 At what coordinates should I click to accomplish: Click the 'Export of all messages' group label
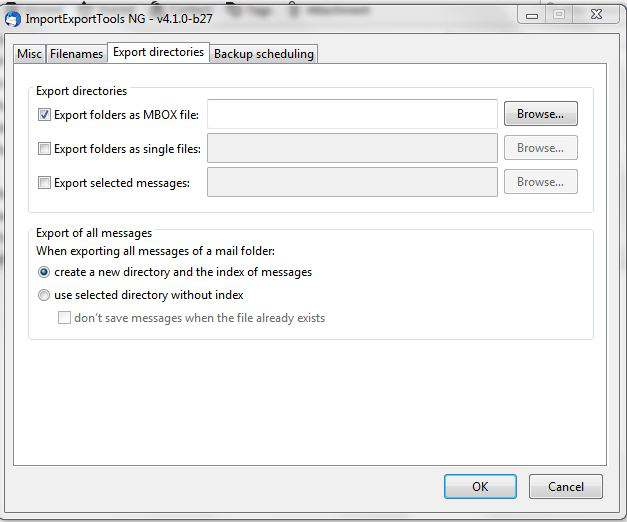(94, 233)
